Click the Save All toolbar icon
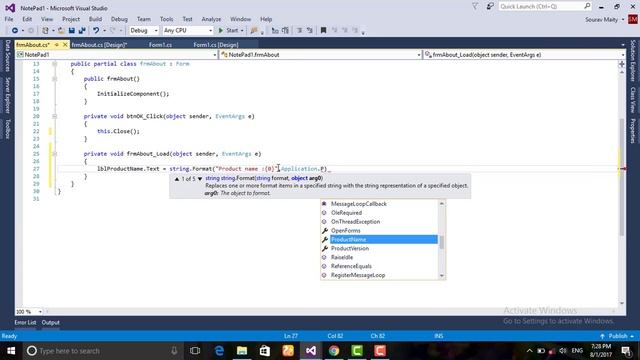 pyautogui.click(x=82, y=31)
